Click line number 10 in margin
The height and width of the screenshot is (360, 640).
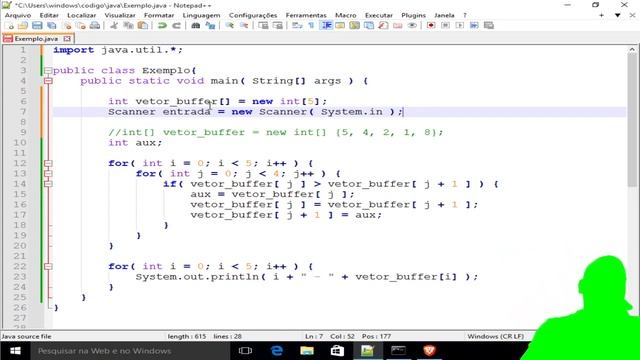click(x=20, y=142)
